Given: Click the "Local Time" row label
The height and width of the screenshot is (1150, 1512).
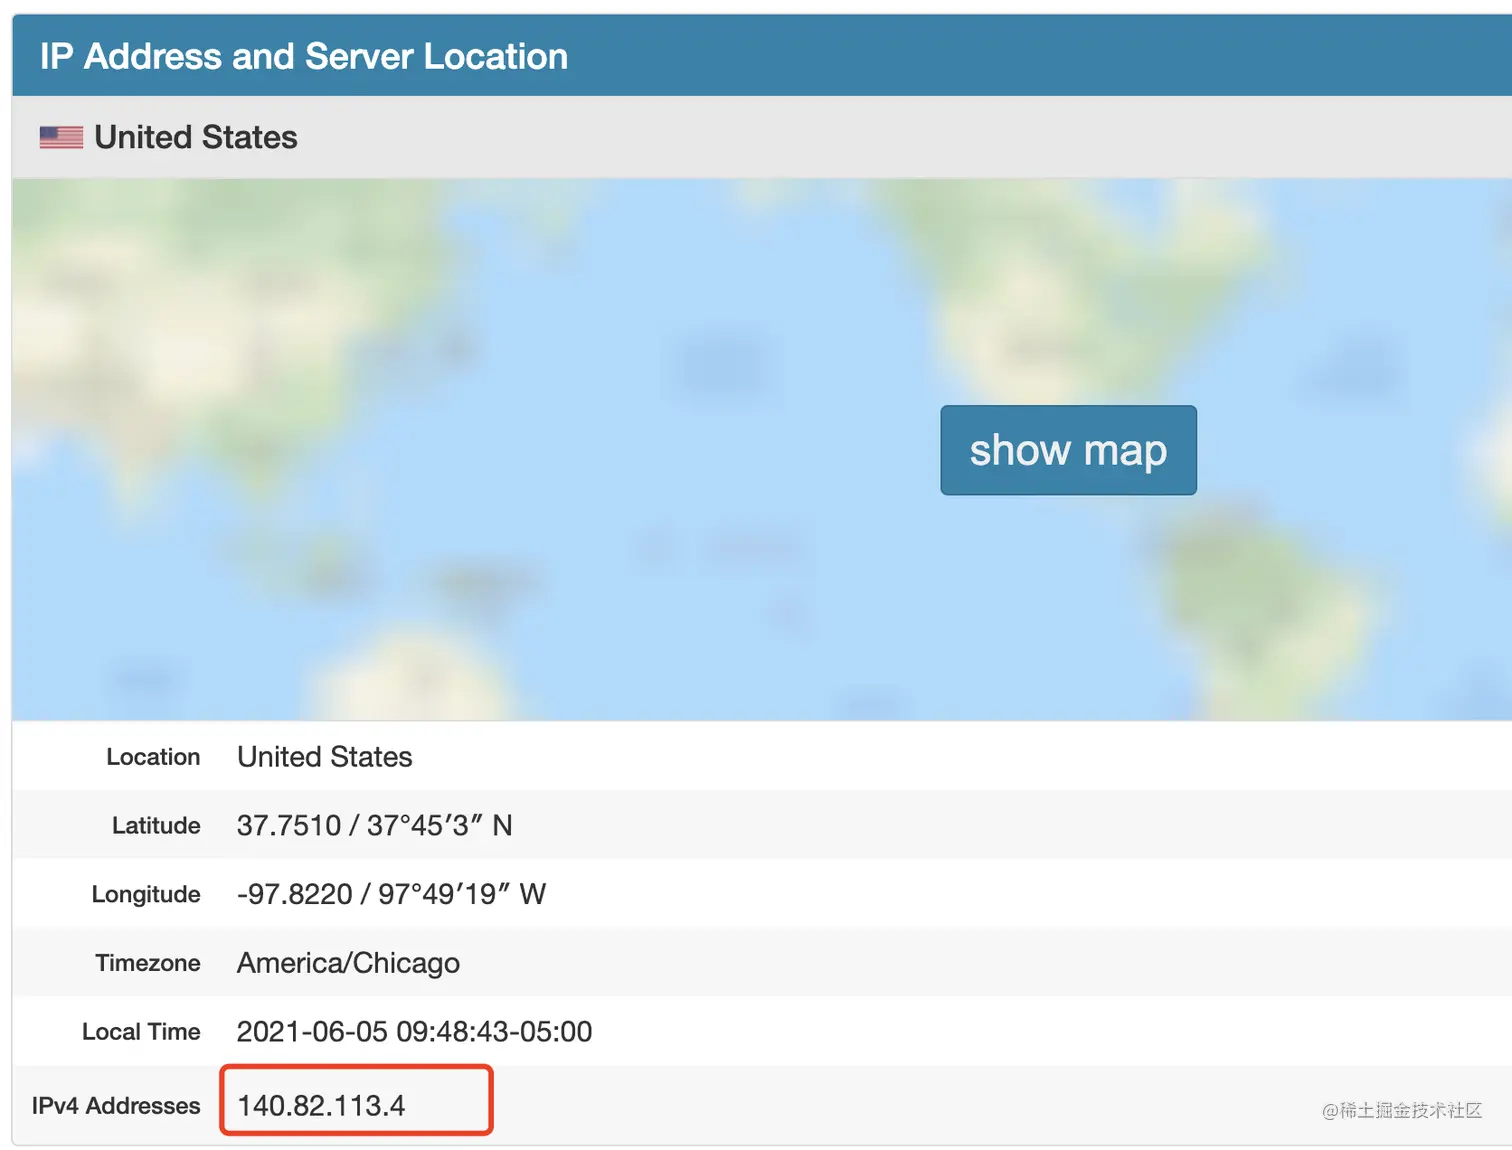Looking at the screenshot, I should pyautogui.click(x=141, y=1032).
